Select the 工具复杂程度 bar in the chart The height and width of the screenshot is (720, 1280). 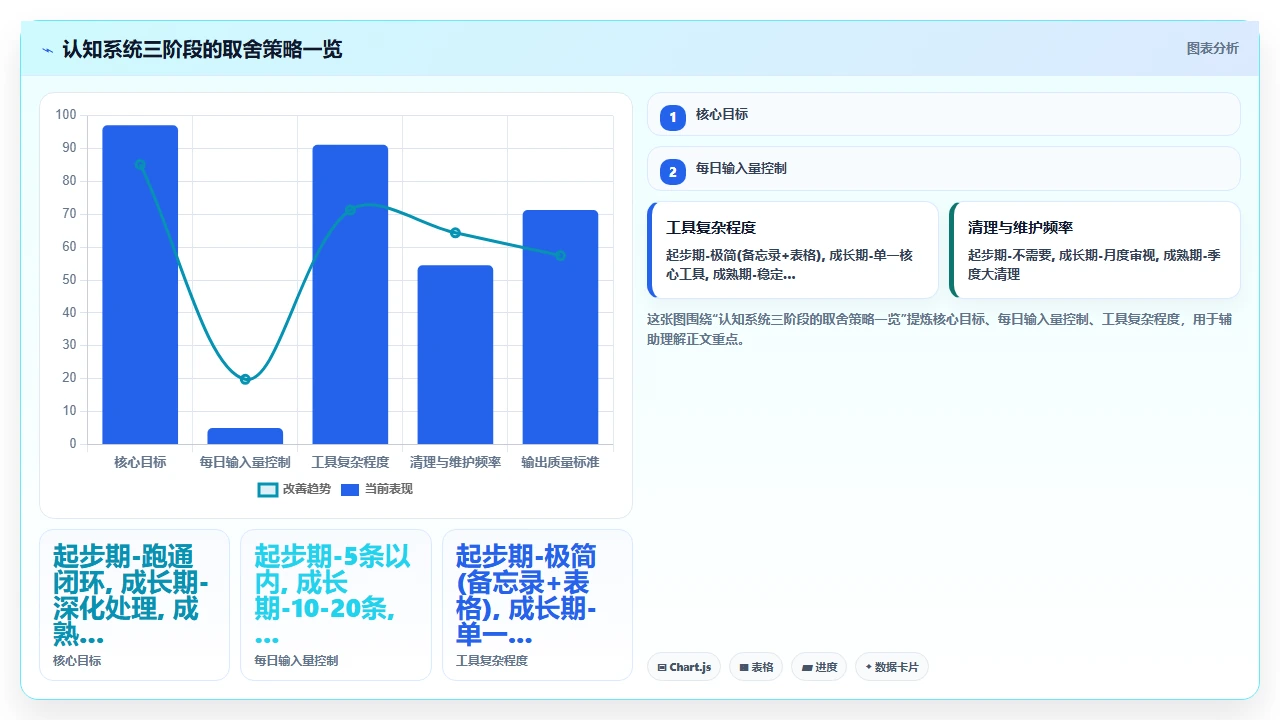[350, 295]
